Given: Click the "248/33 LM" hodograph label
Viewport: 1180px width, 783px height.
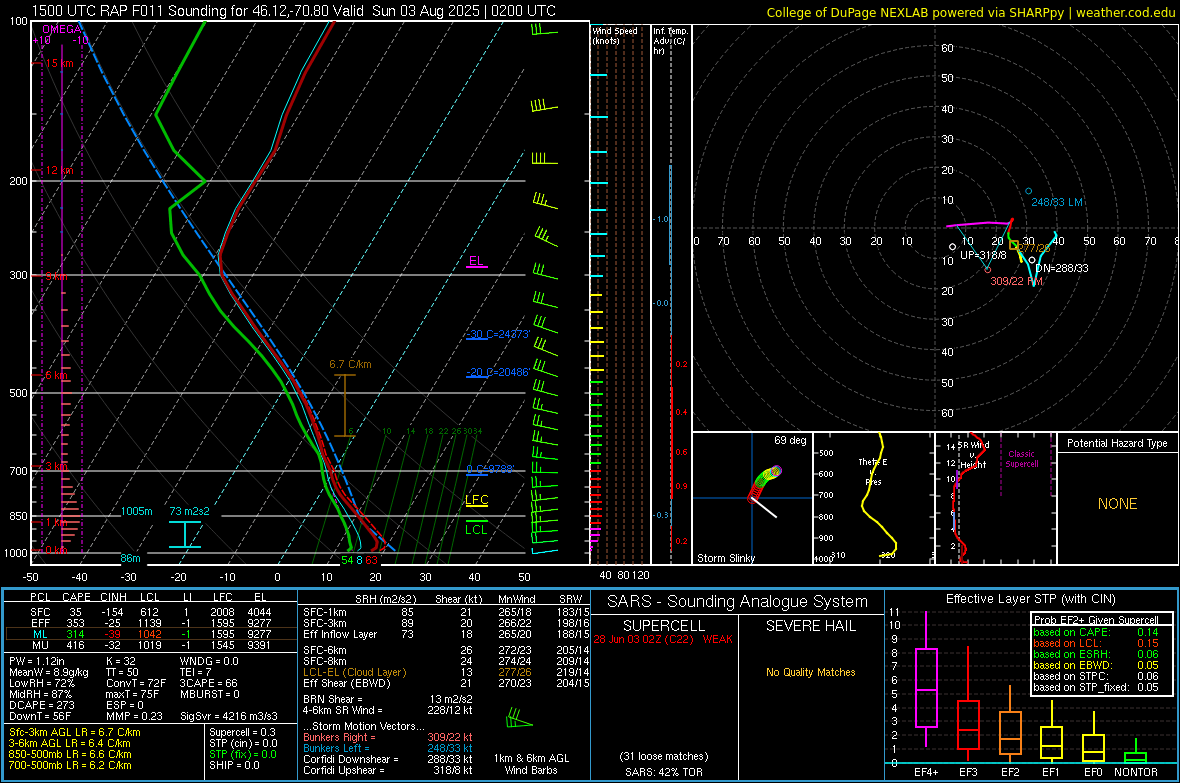Looking at the screenshot, I should [1057, 202].
